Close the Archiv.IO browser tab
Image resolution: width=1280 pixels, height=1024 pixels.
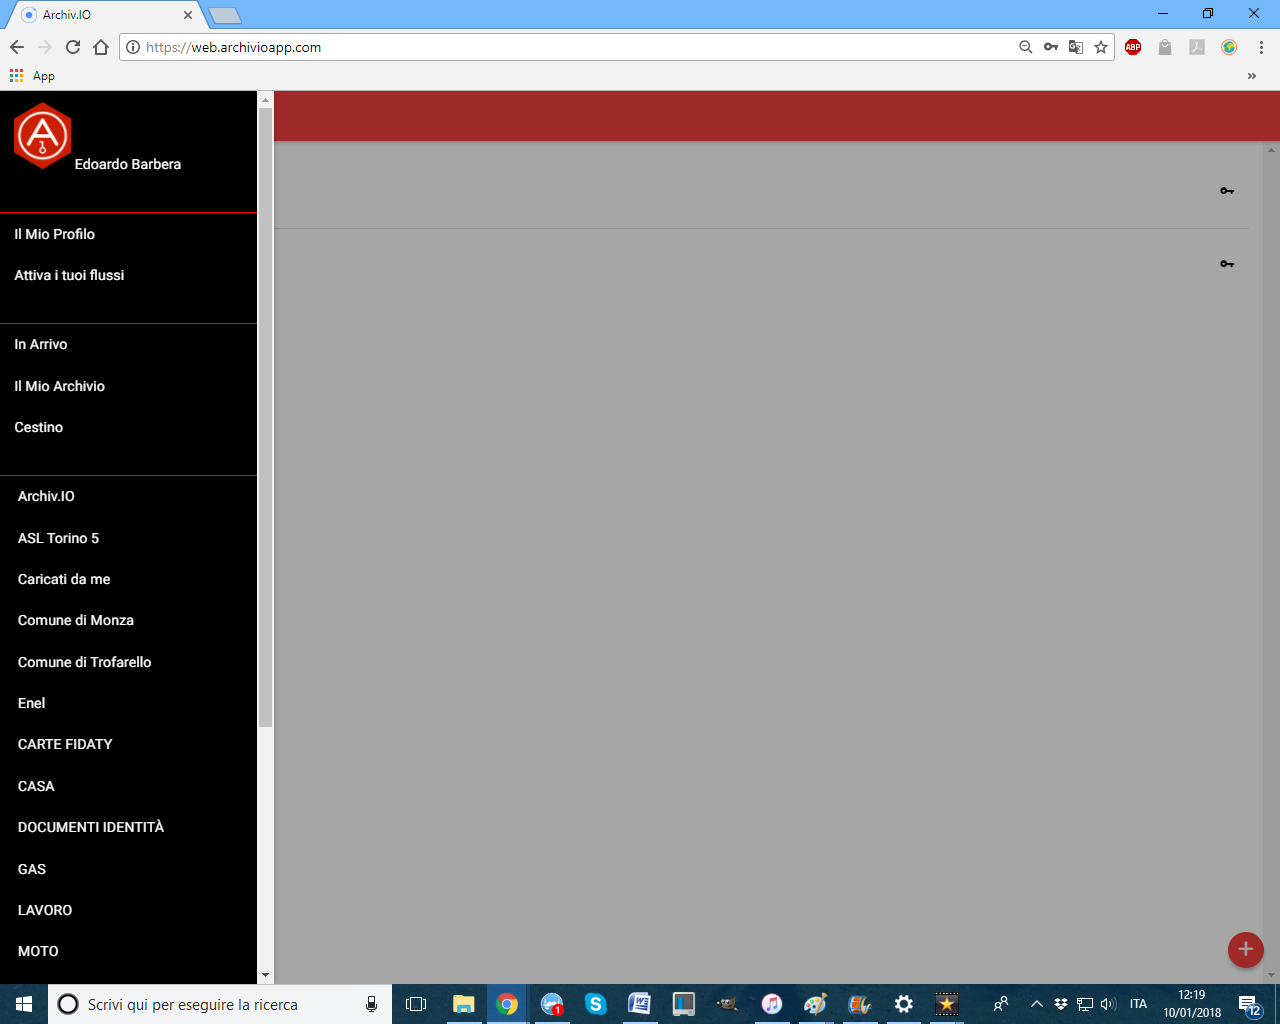click(188, 15)
